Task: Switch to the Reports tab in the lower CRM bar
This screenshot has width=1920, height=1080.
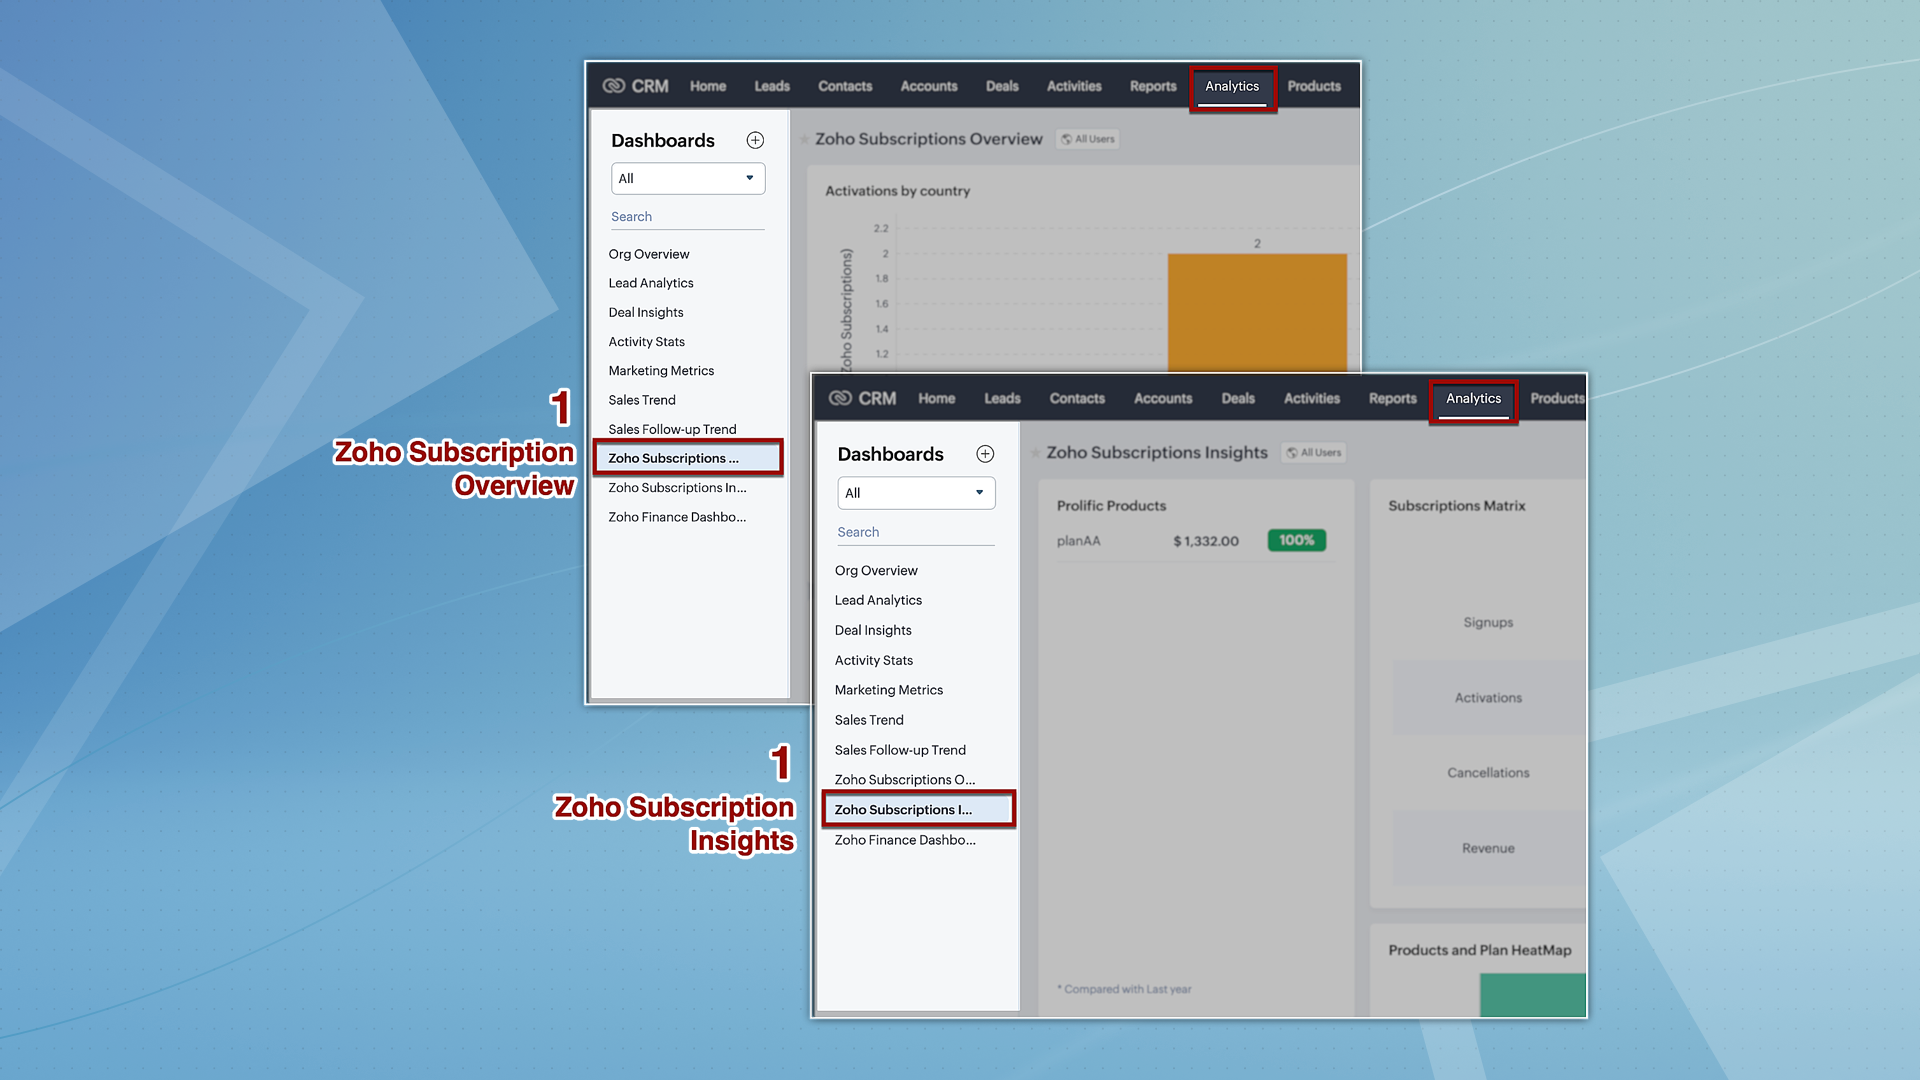Action: point(1392,398)
